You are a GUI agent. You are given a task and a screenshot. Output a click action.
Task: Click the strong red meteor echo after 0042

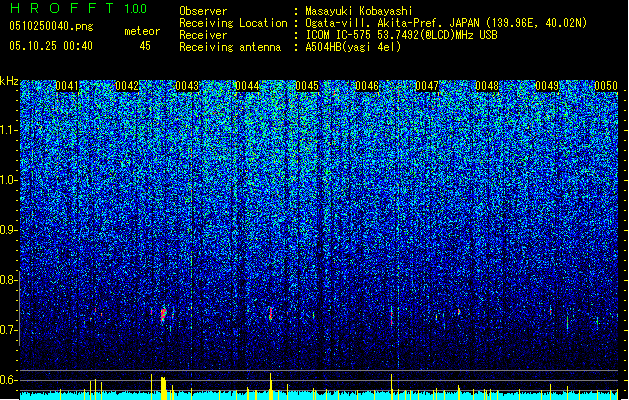coord(163,315)
